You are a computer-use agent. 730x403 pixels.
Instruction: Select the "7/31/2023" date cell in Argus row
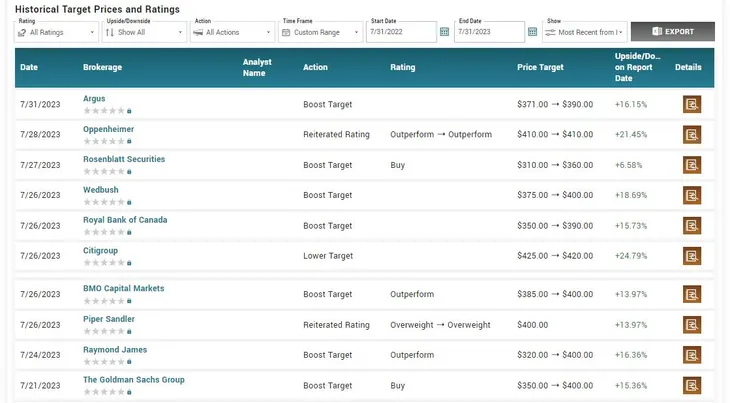pyautogui.click(x=40, y=104)
